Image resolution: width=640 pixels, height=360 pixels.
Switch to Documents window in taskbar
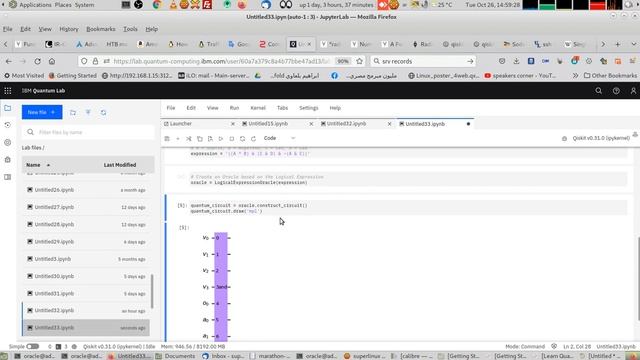176,356
